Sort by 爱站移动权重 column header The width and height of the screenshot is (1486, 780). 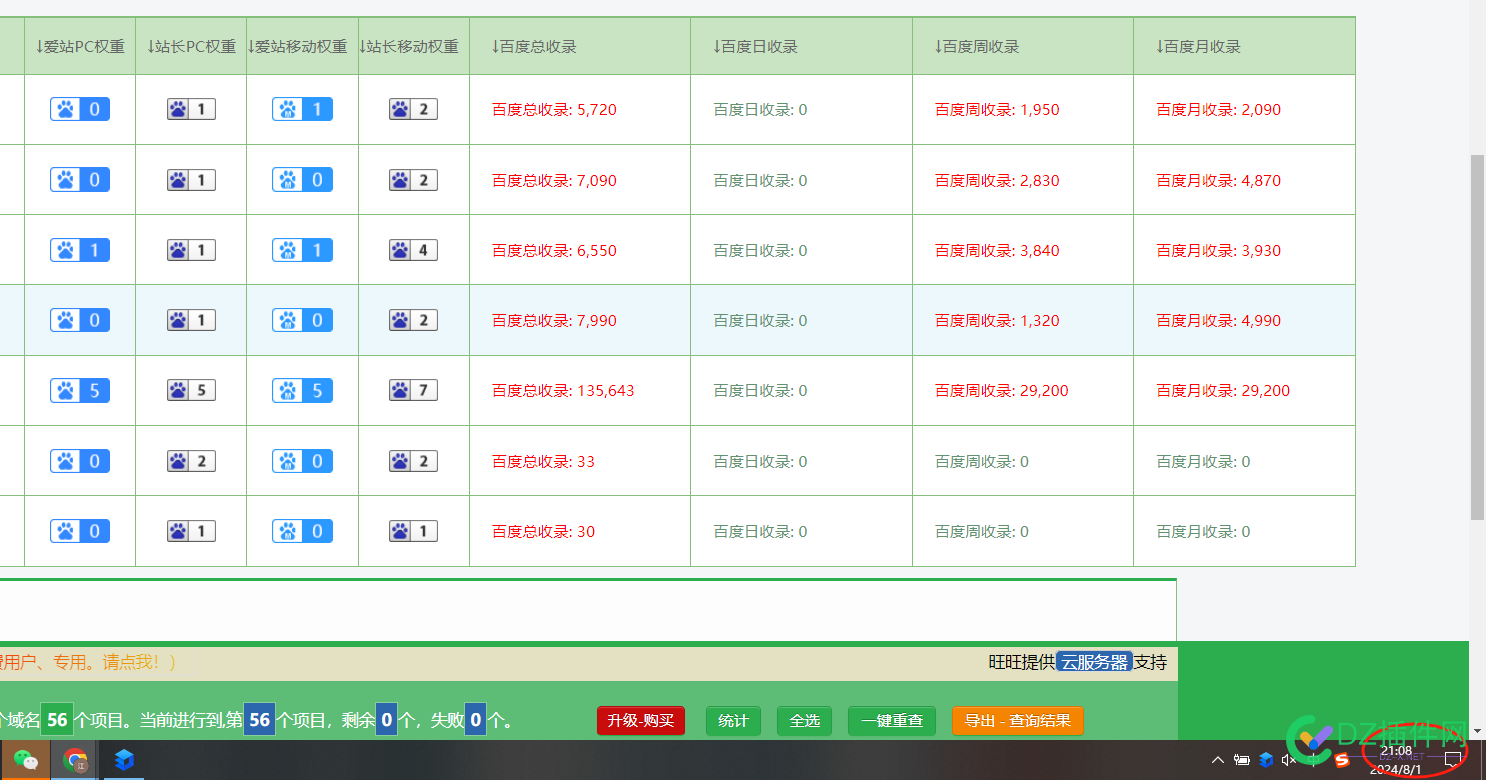point(302,47)
